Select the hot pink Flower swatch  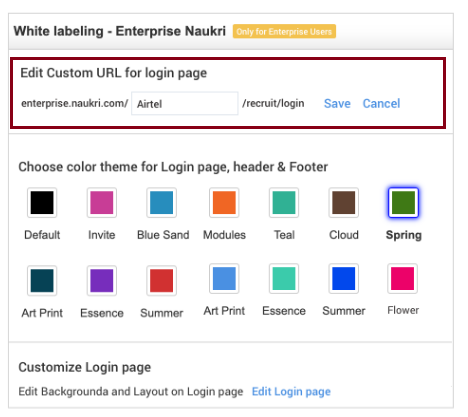[x=402, y=278]
